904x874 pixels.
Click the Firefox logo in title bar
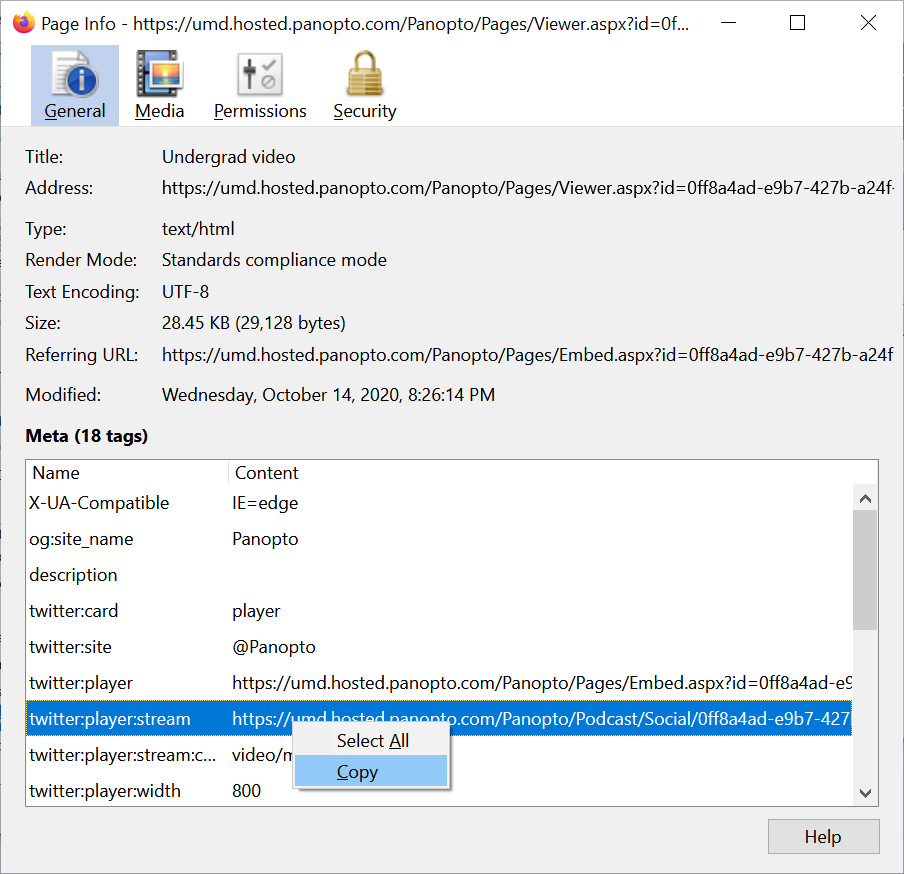(24, 23)
